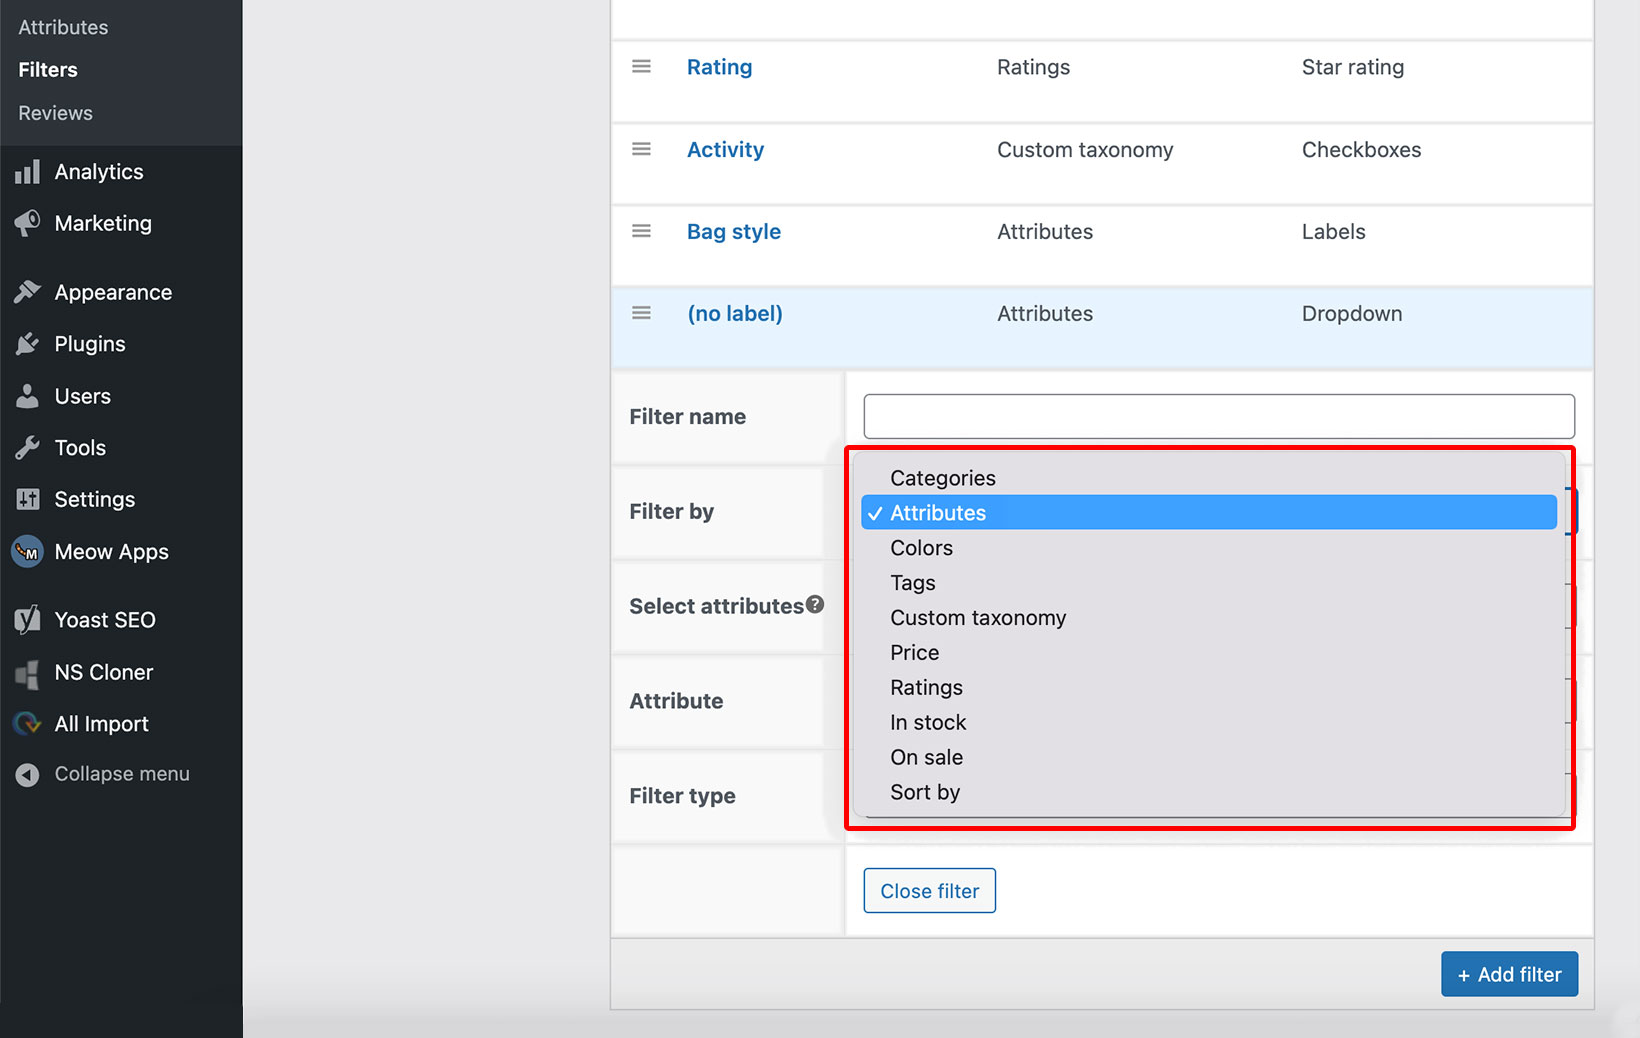Image resolution: width=1640 pixels, height=1038 pixels.
Task: Open Users via the person icon
Action: tap(27, 395)
